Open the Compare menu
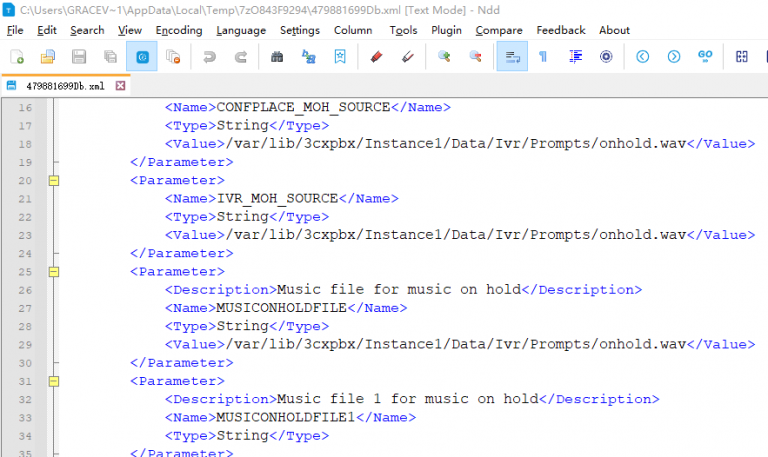768x457 pixels. click(498, 30)
